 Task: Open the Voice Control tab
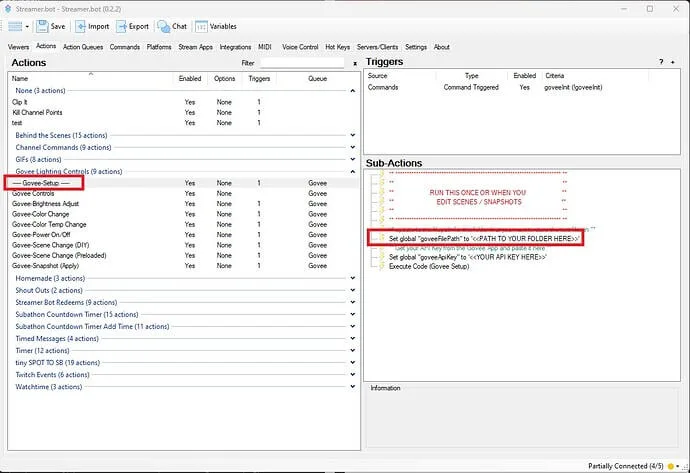[x=300, y=47]
